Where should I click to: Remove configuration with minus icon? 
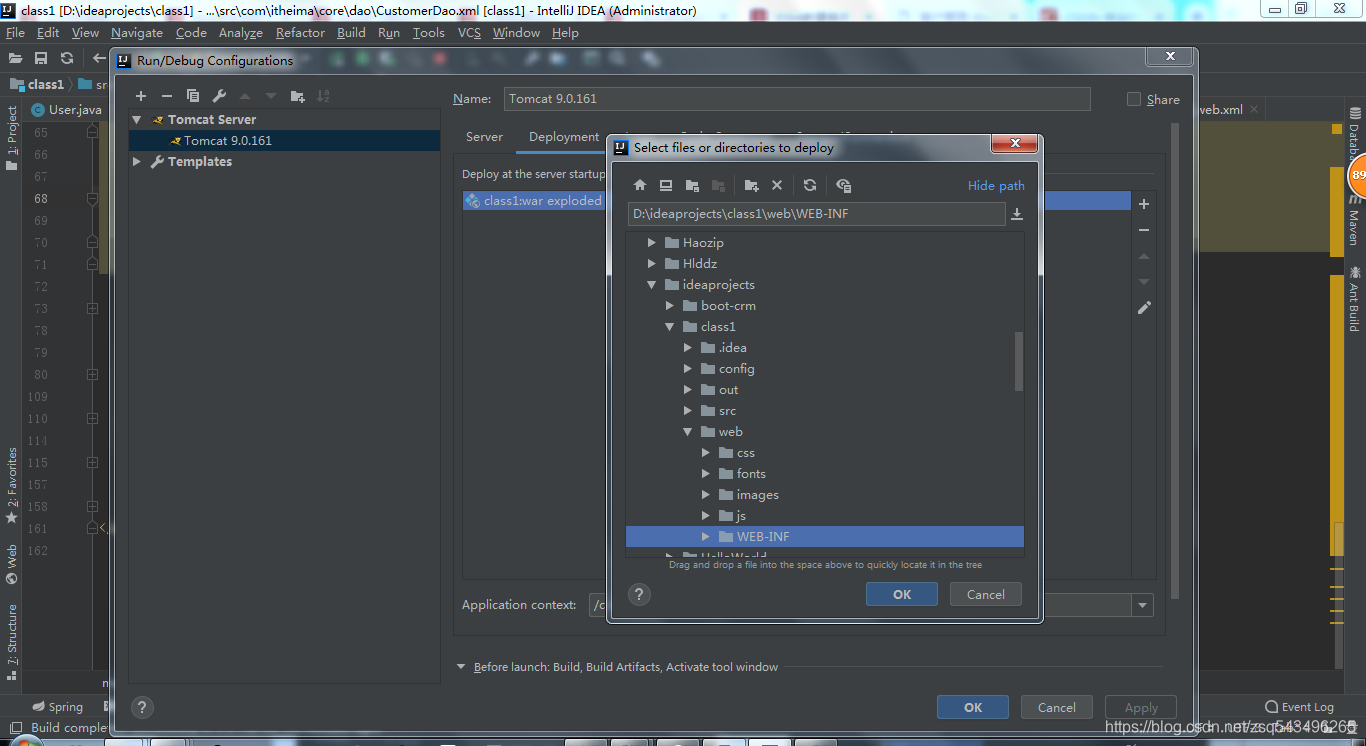coord(167,96)
